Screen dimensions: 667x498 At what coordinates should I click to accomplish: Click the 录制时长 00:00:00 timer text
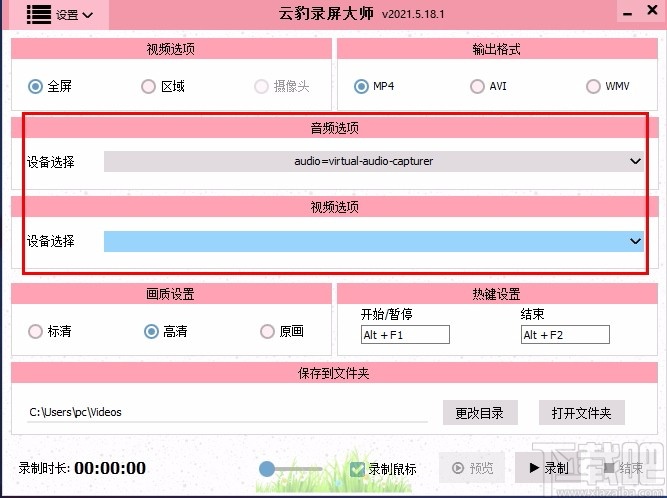[x=82, y=468]
